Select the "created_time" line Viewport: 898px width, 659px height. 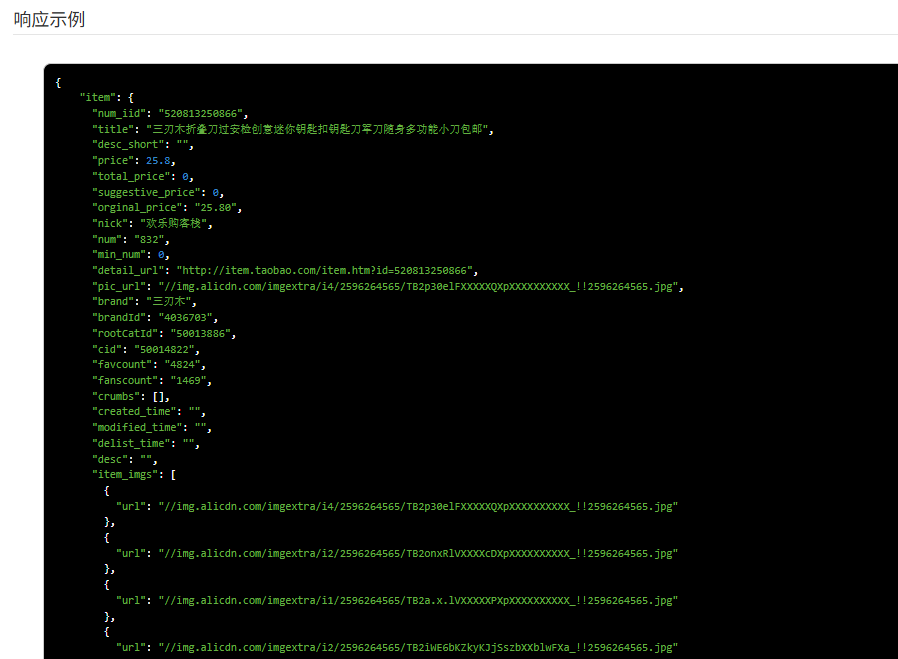(149, 412)
